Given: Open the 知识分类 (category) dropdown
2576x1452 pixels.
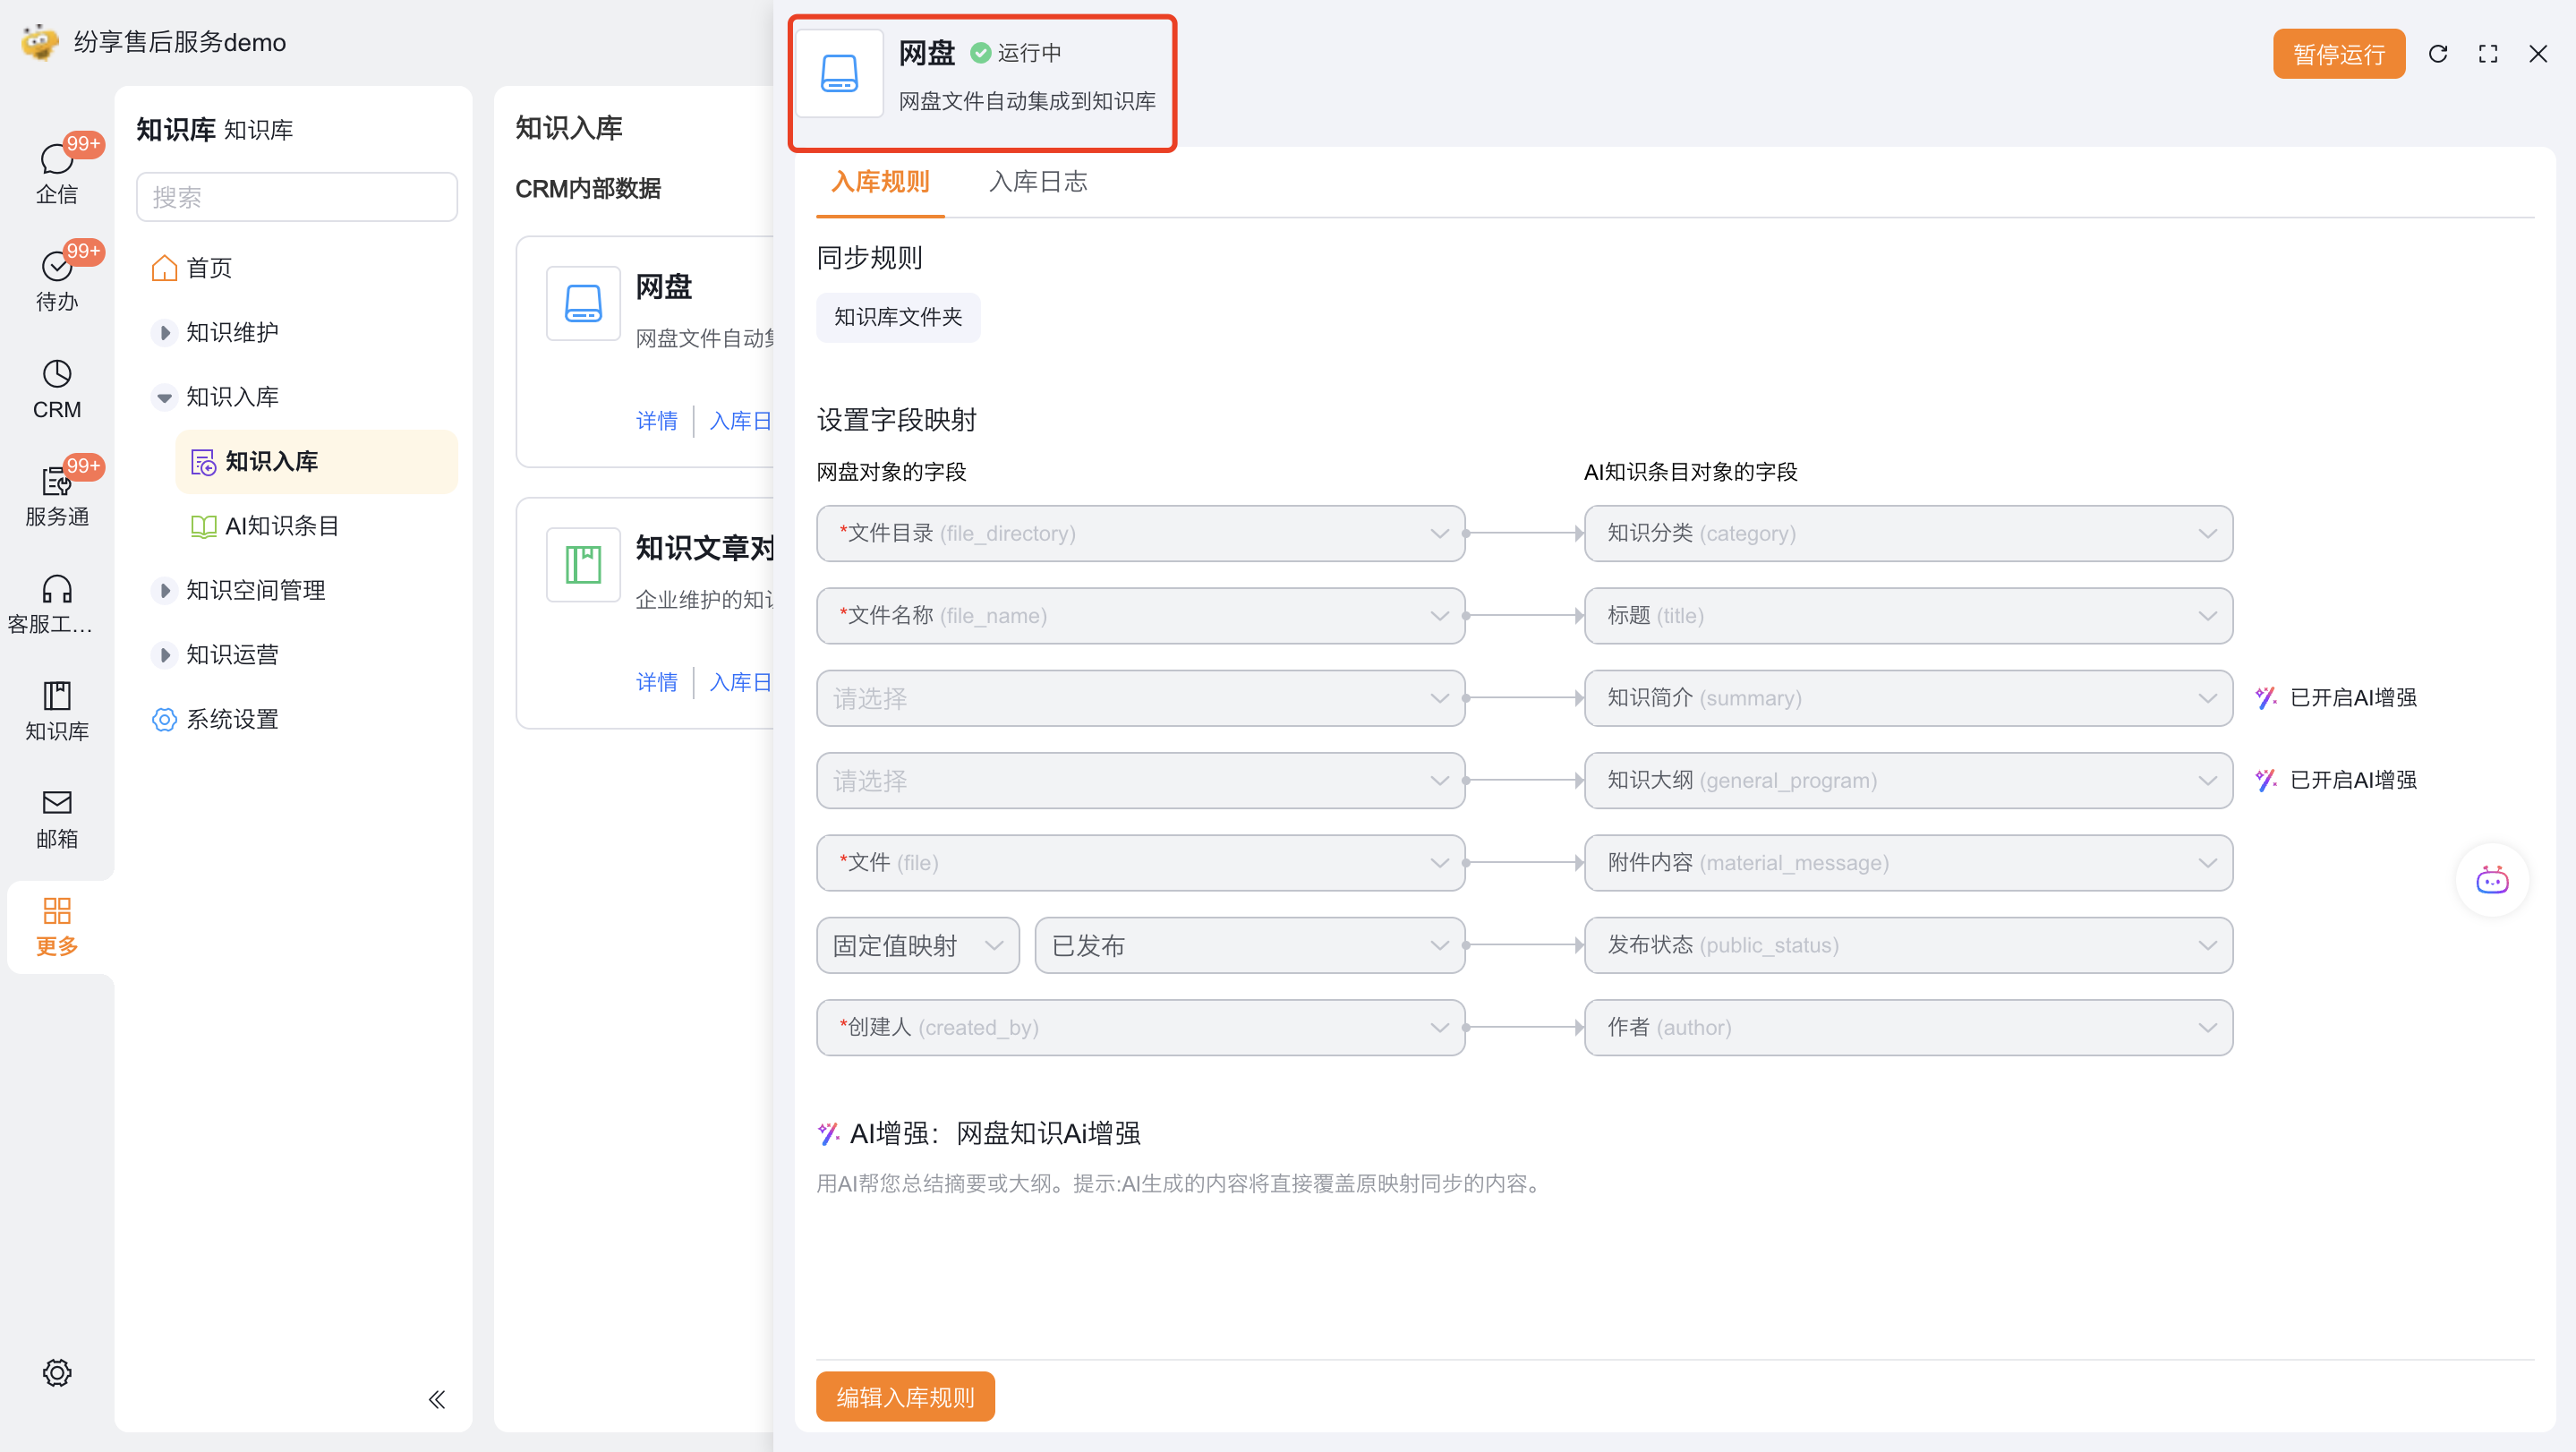Looking at the screenshot, I should pyautogui.click(x=1907, y=533).
